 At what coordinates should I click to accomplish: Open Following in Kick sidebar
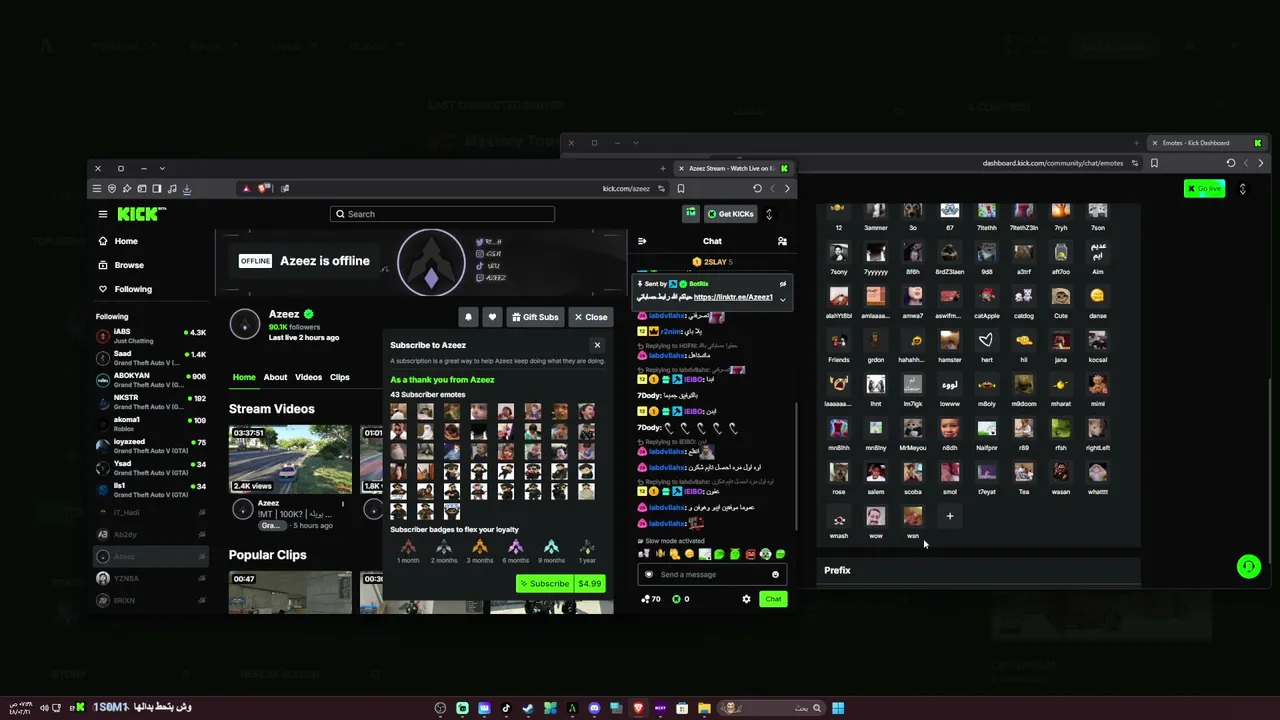point(125,289)
